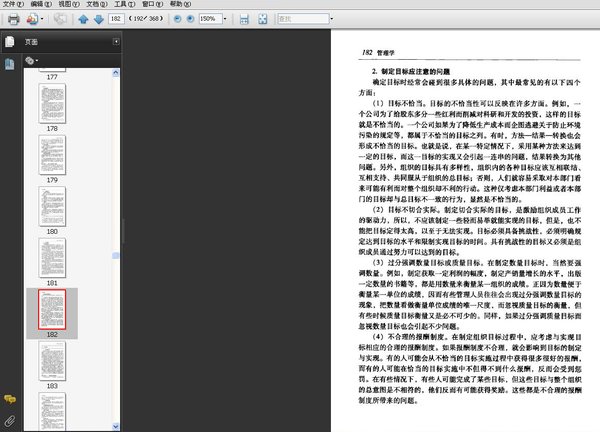
Task: Open the attachments paperclip panel
Action: [10, 420]
